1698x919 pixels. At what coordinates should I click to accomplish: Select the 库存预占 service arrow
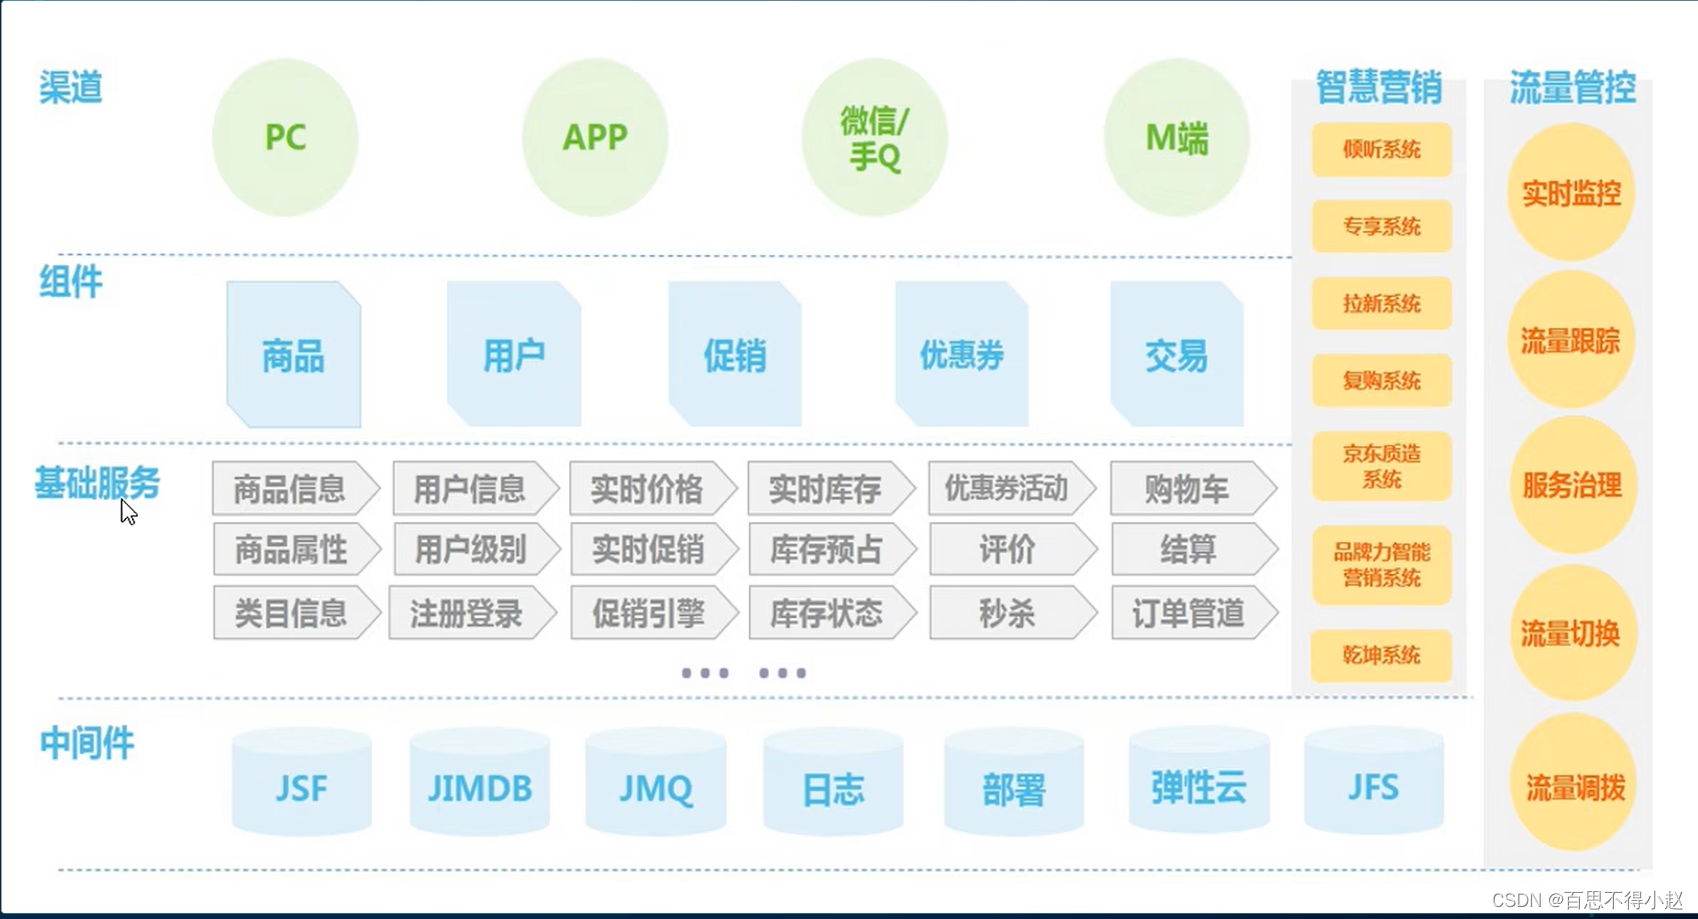point(833,549)
